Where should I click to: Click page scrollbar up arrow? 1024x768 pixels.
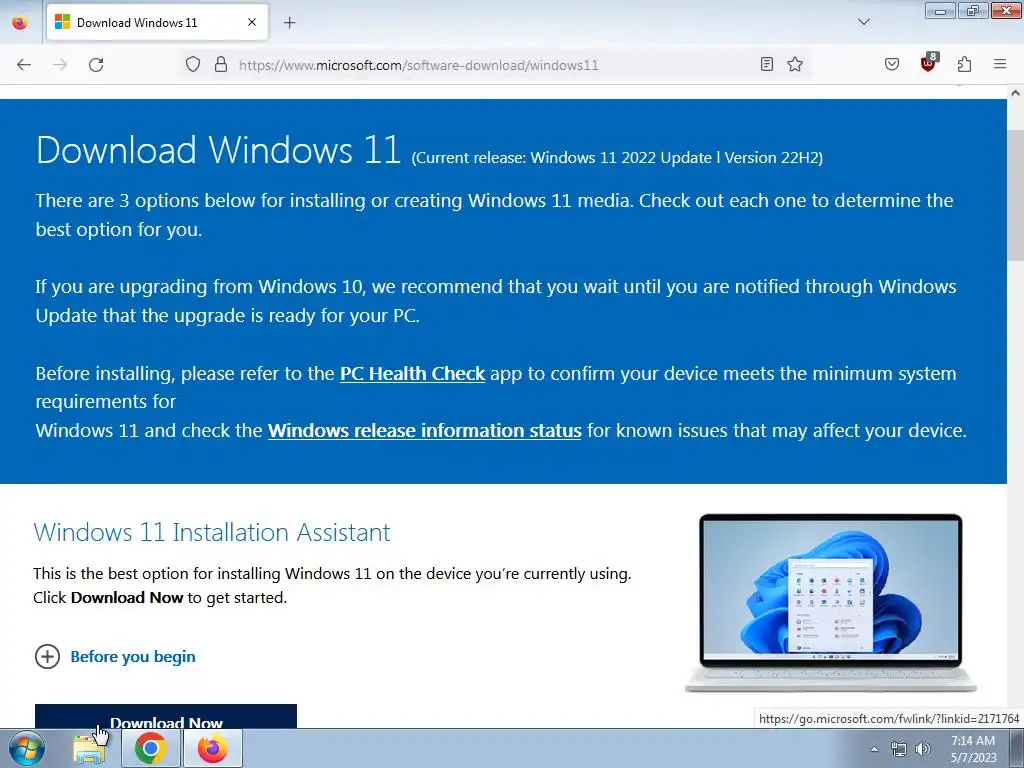click(x=1015, y=93)
